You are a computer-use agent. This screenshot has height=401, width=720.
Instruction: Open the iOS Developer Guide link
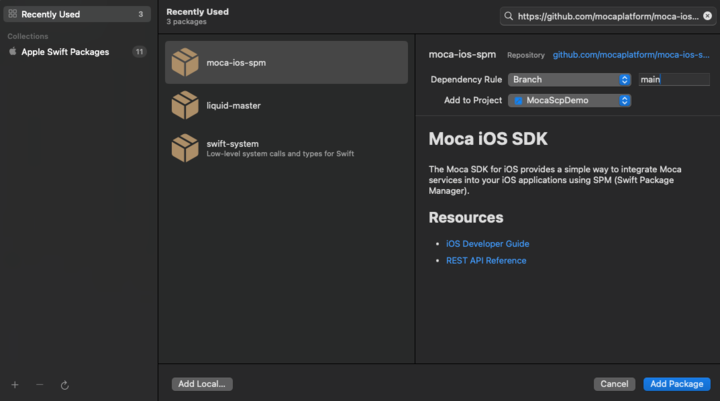[487, 244]
